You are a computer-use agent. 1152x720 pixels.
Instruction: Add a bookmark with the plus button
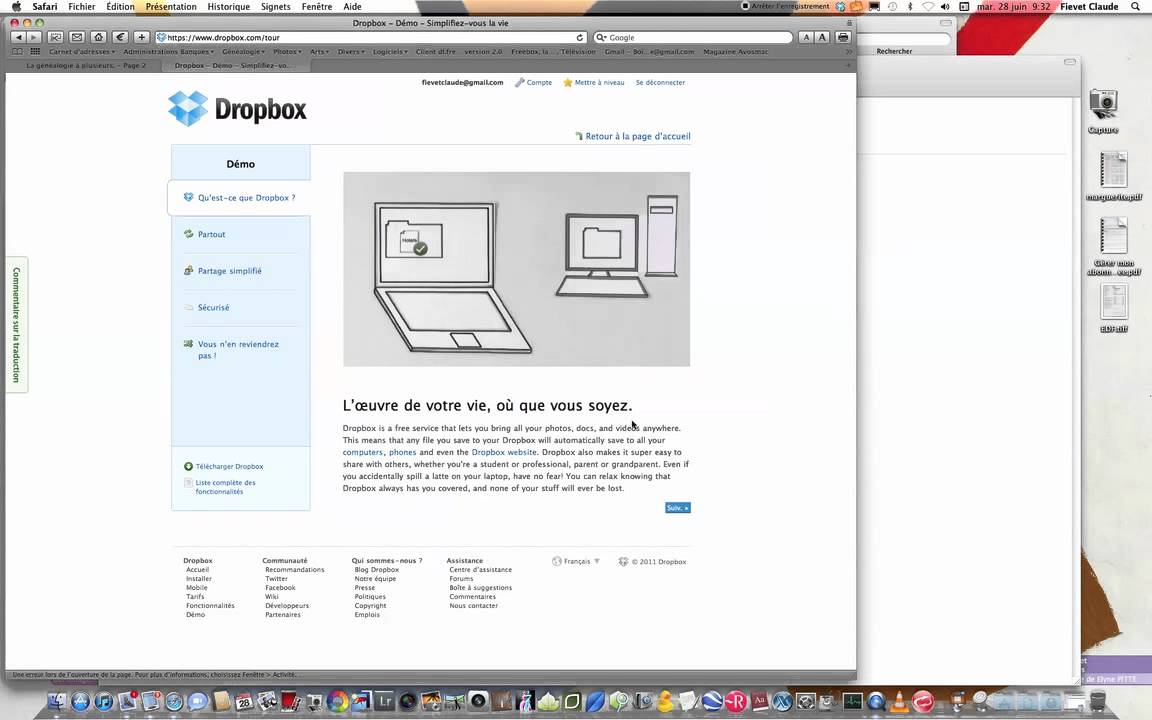tap(142, 37)
